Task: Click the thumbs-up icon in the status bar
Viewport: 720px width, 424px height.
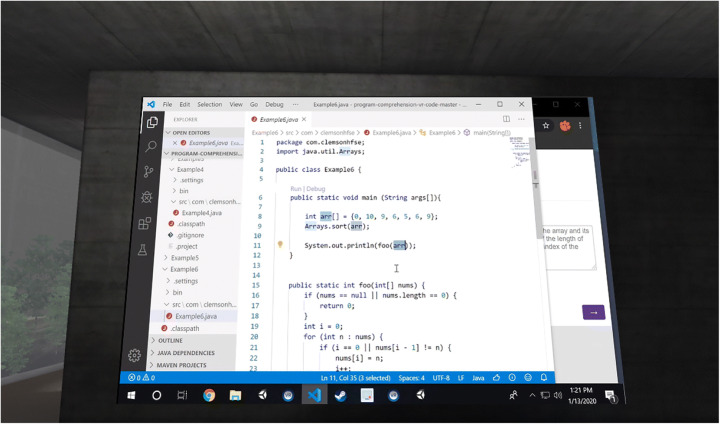Action: [496, 378]
